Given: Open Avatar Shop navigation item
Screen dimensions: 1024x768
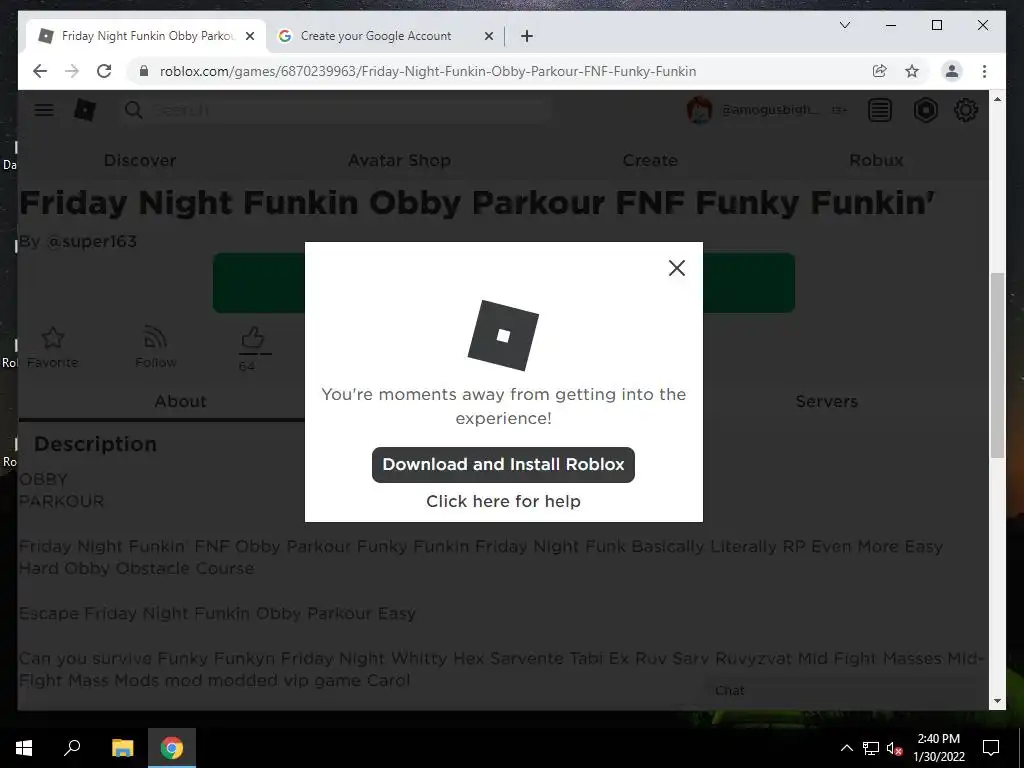Looking at the screenshot, I should click(x=399, y=160).
